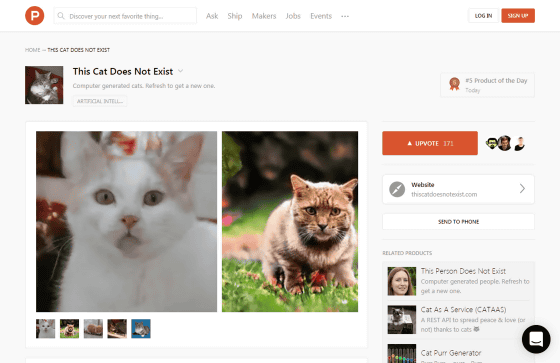Click the Cat Purr Generator thumbnail
Viewport: 560px width, 363px height.
(402, 354)
